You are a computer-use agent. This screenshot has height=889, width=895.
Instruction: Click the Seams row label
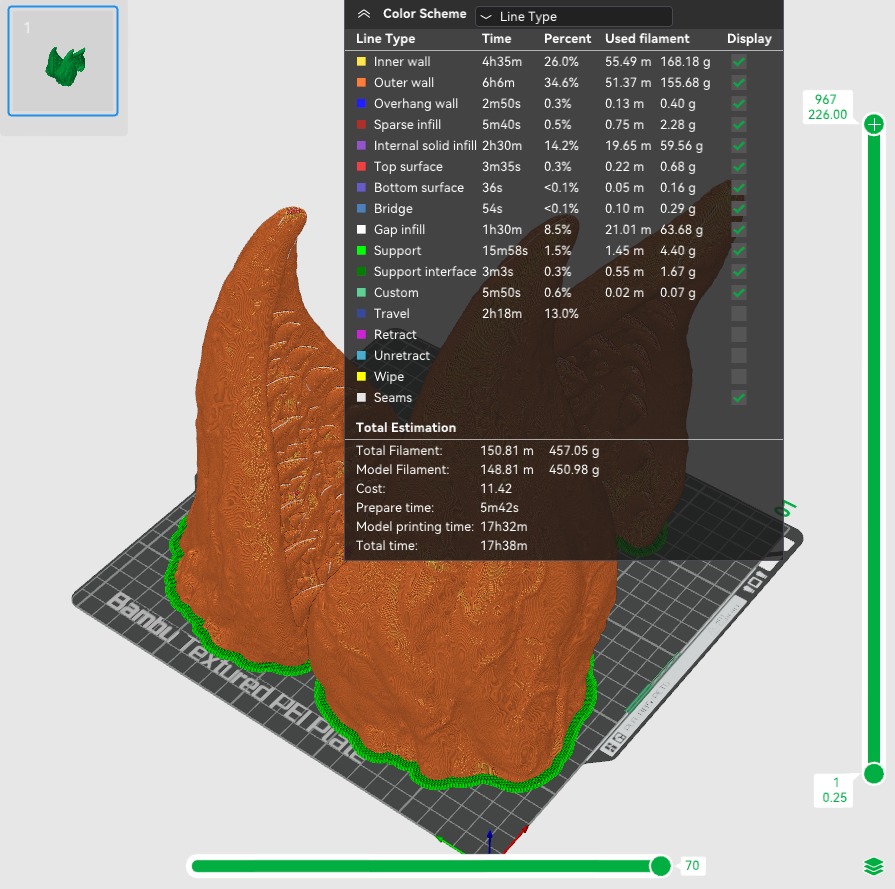(x=393, y=397)
